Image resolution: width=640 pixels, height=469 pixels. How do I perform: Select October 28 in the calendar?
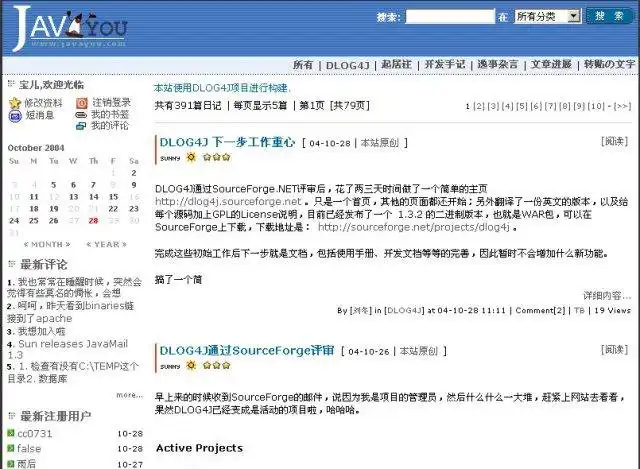click(93, 221)
